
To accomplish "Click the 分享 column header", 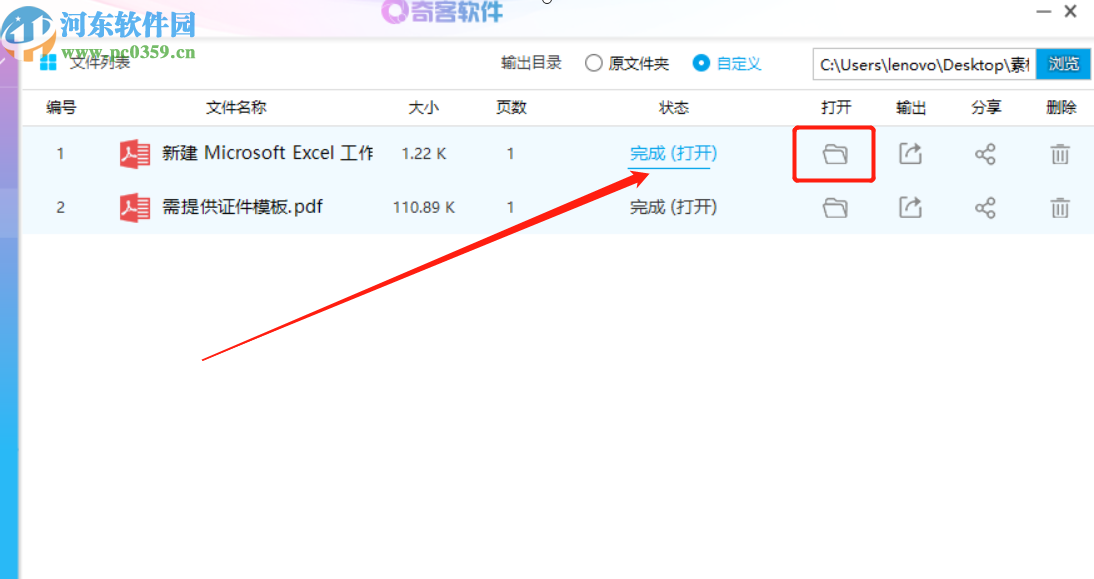I will pyautogui.click(x=986, y=107).
